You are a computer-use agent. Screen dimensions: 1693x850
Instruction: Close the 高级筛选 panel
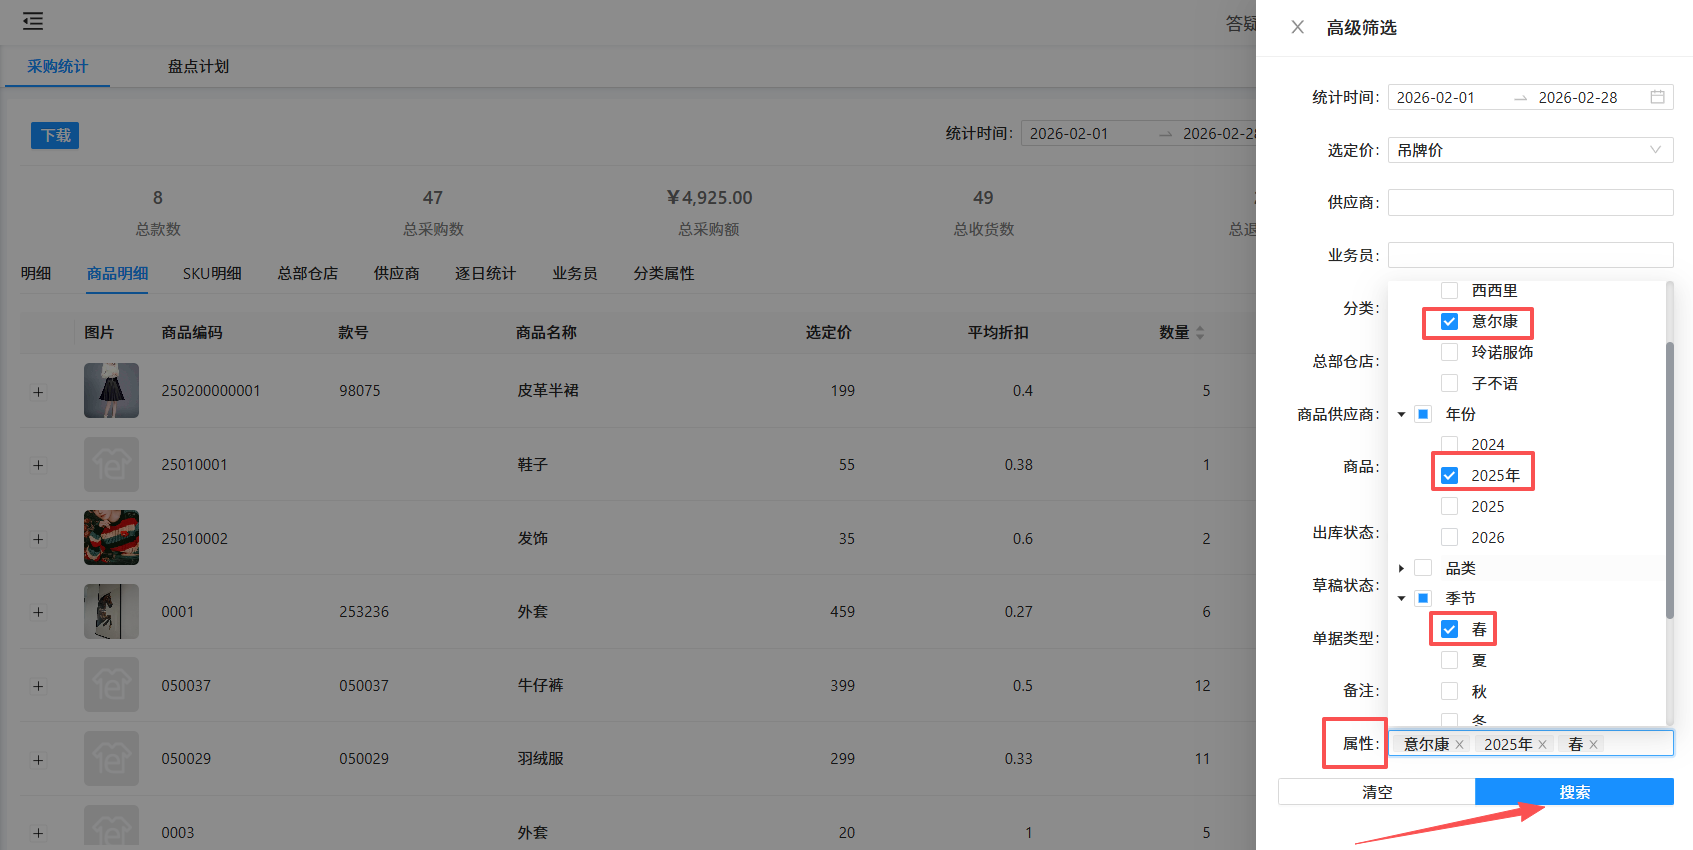[1297, 27]
